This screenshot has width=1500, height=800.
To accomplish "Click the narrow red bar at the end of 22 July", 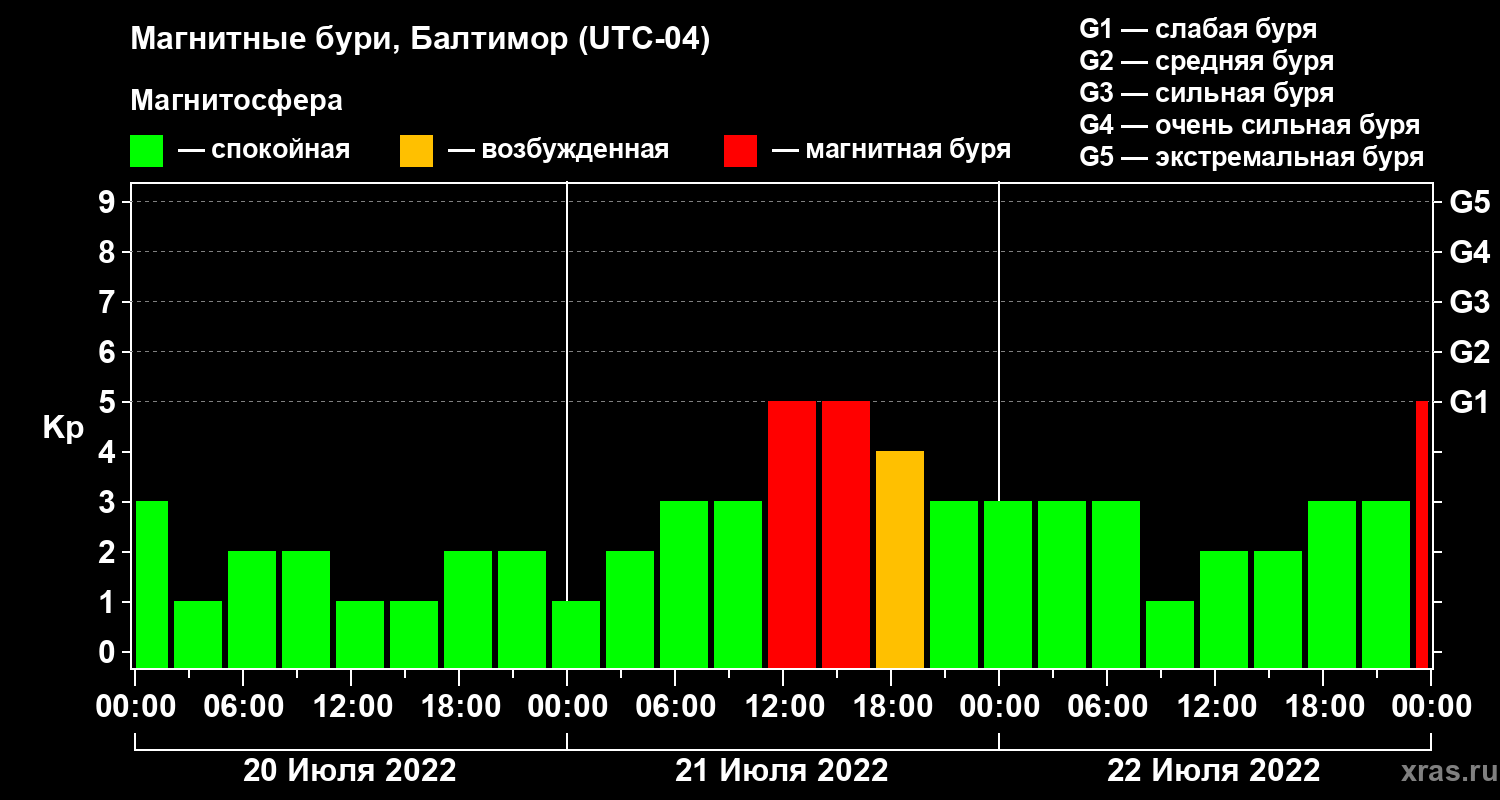I will 1422,535.
